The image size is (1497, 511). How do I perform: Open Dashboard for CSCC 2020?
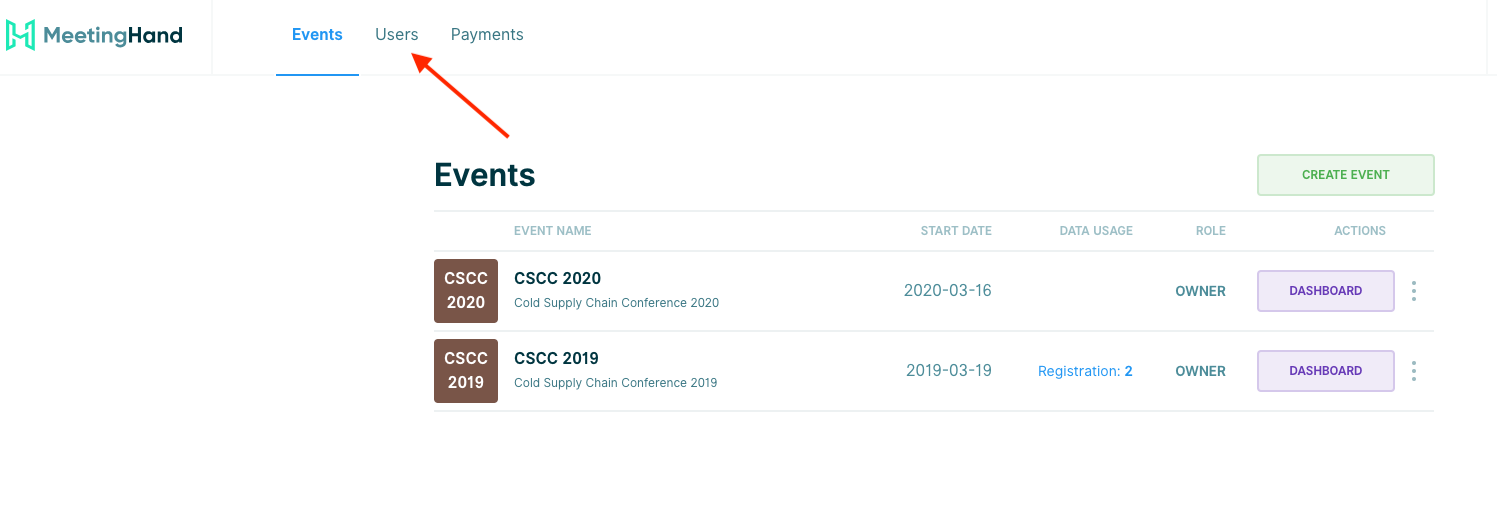[1325, 291]
